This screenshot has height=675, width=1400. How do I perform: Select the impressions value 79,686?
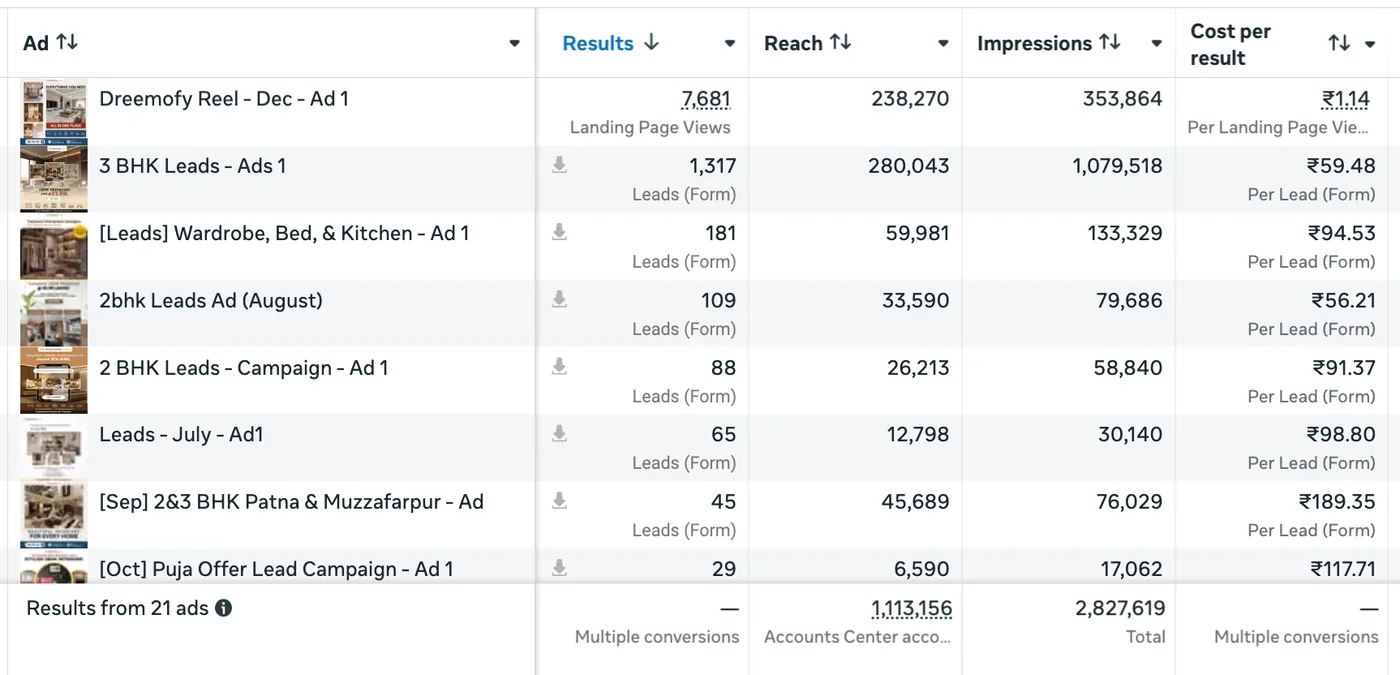(x=1129, y=300)
